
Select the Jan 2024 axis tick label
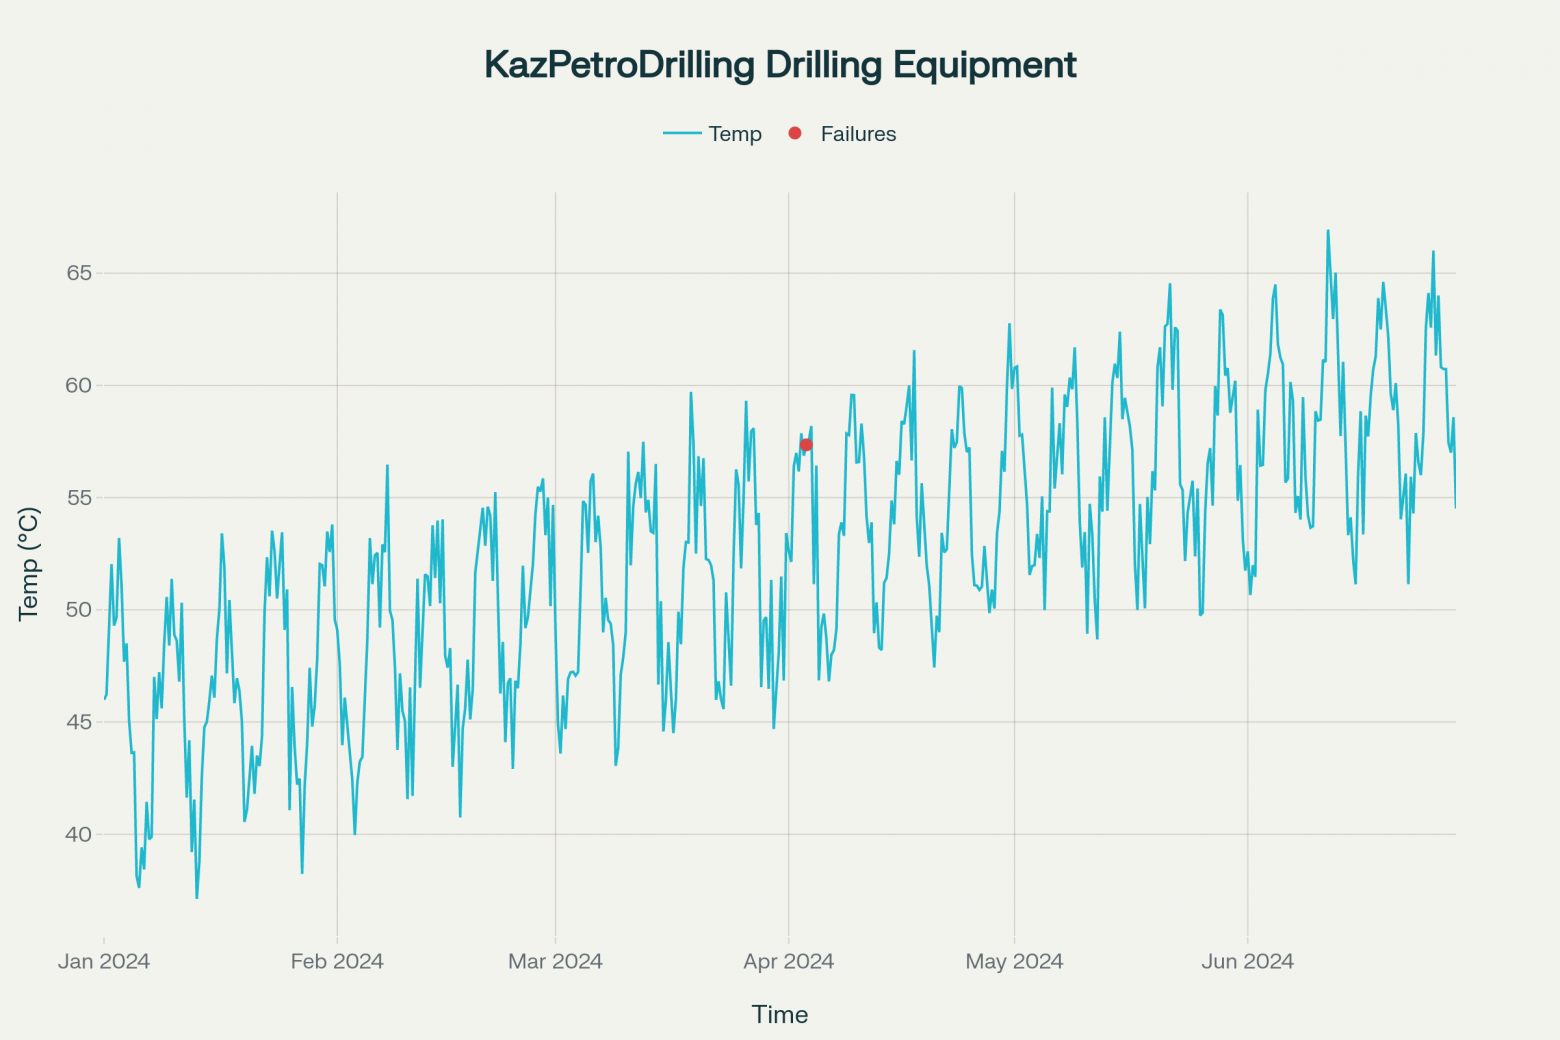pyautogui.click(x=103, y=961)
